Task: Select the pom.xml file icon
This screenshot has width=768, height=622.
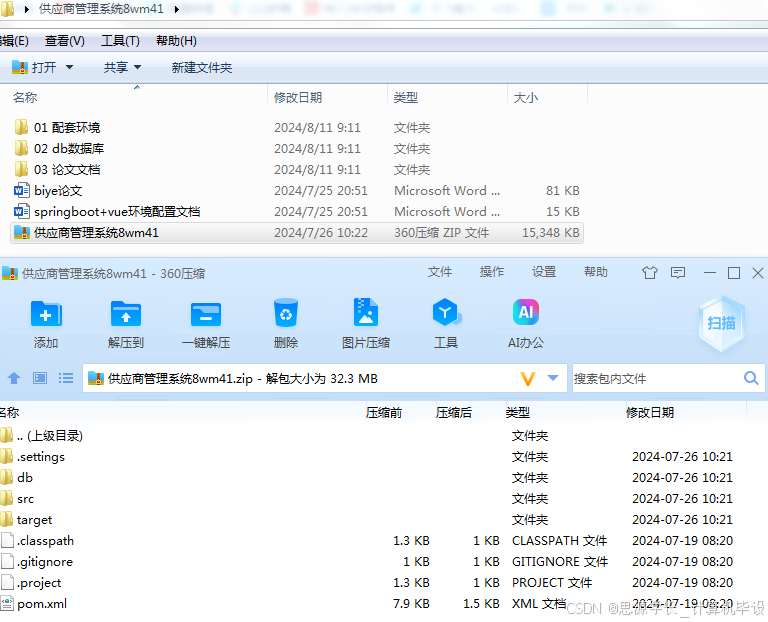Action: (x=7, y=603)
